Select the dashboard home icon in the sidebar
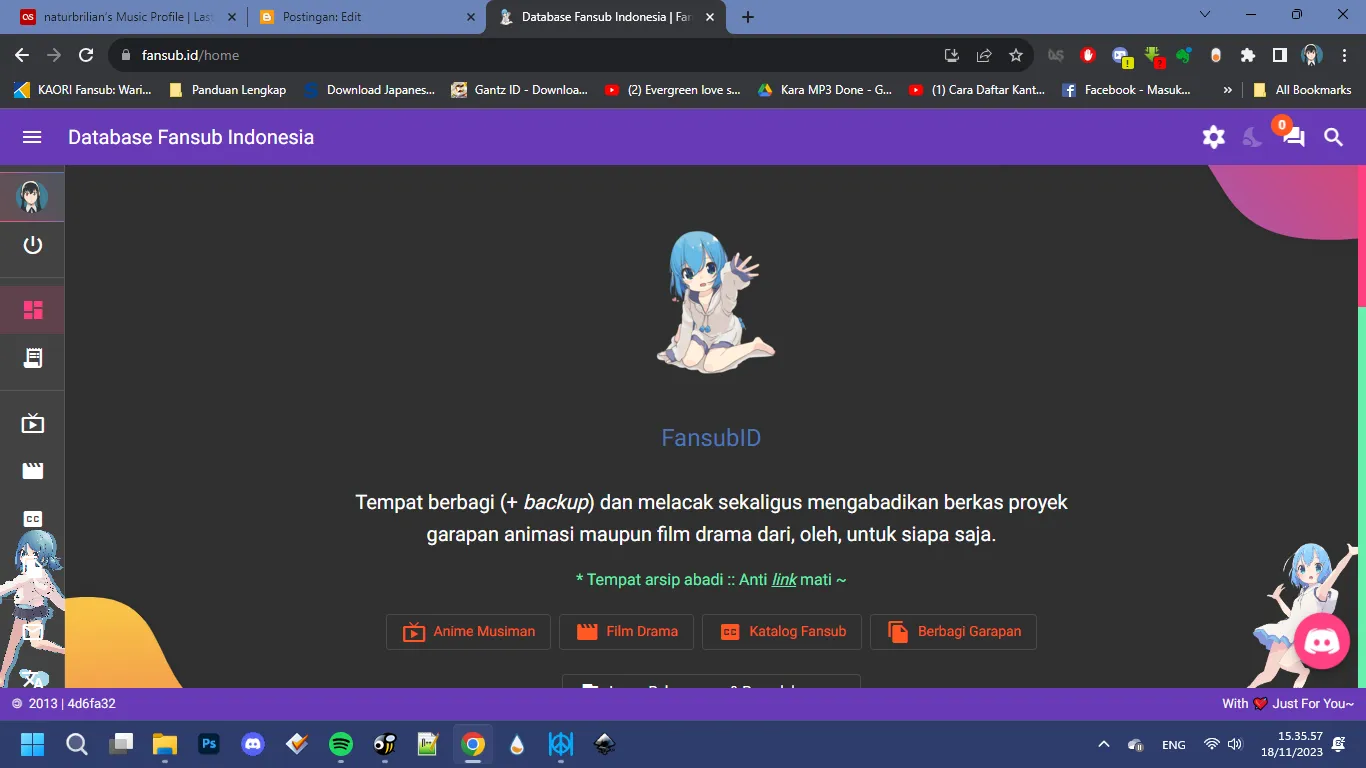 (x=33, y=310)
